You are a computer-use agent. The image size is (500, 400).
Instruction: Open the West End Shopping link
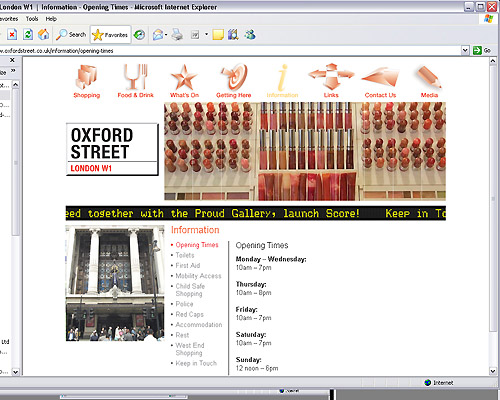pyautogui.click(x=190, y=349)
